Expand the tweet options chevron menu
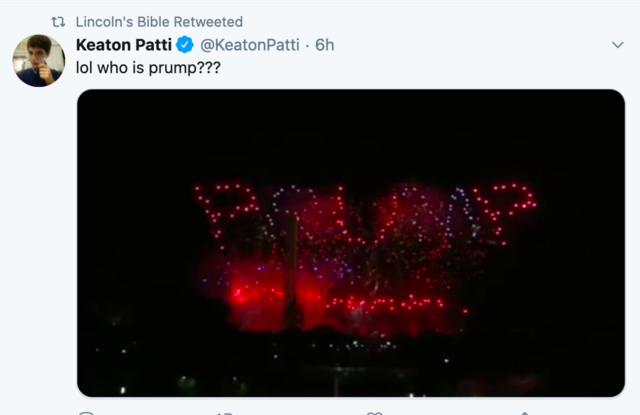 [x=618, y=44]
